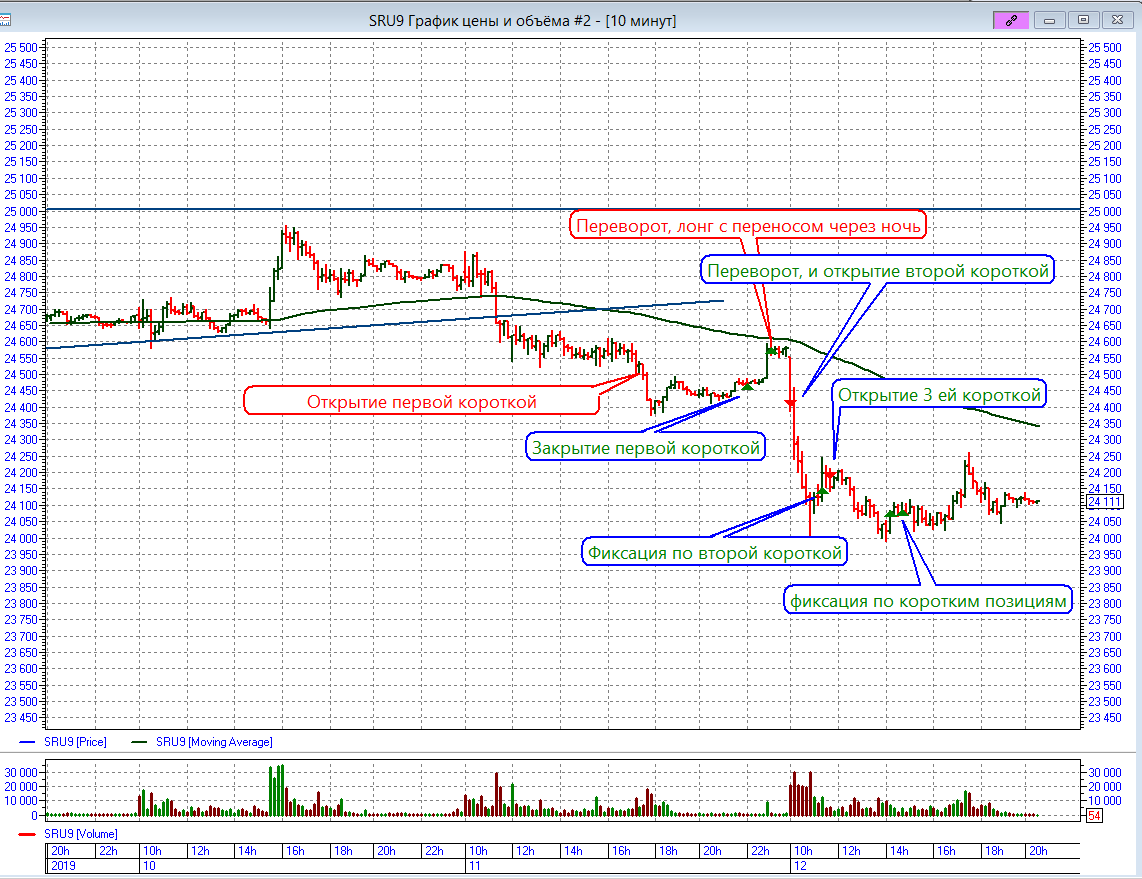Click the blue line marker beside SRU9 [Price]
The width and height of the screenshot is (1142, 879).
29,742
